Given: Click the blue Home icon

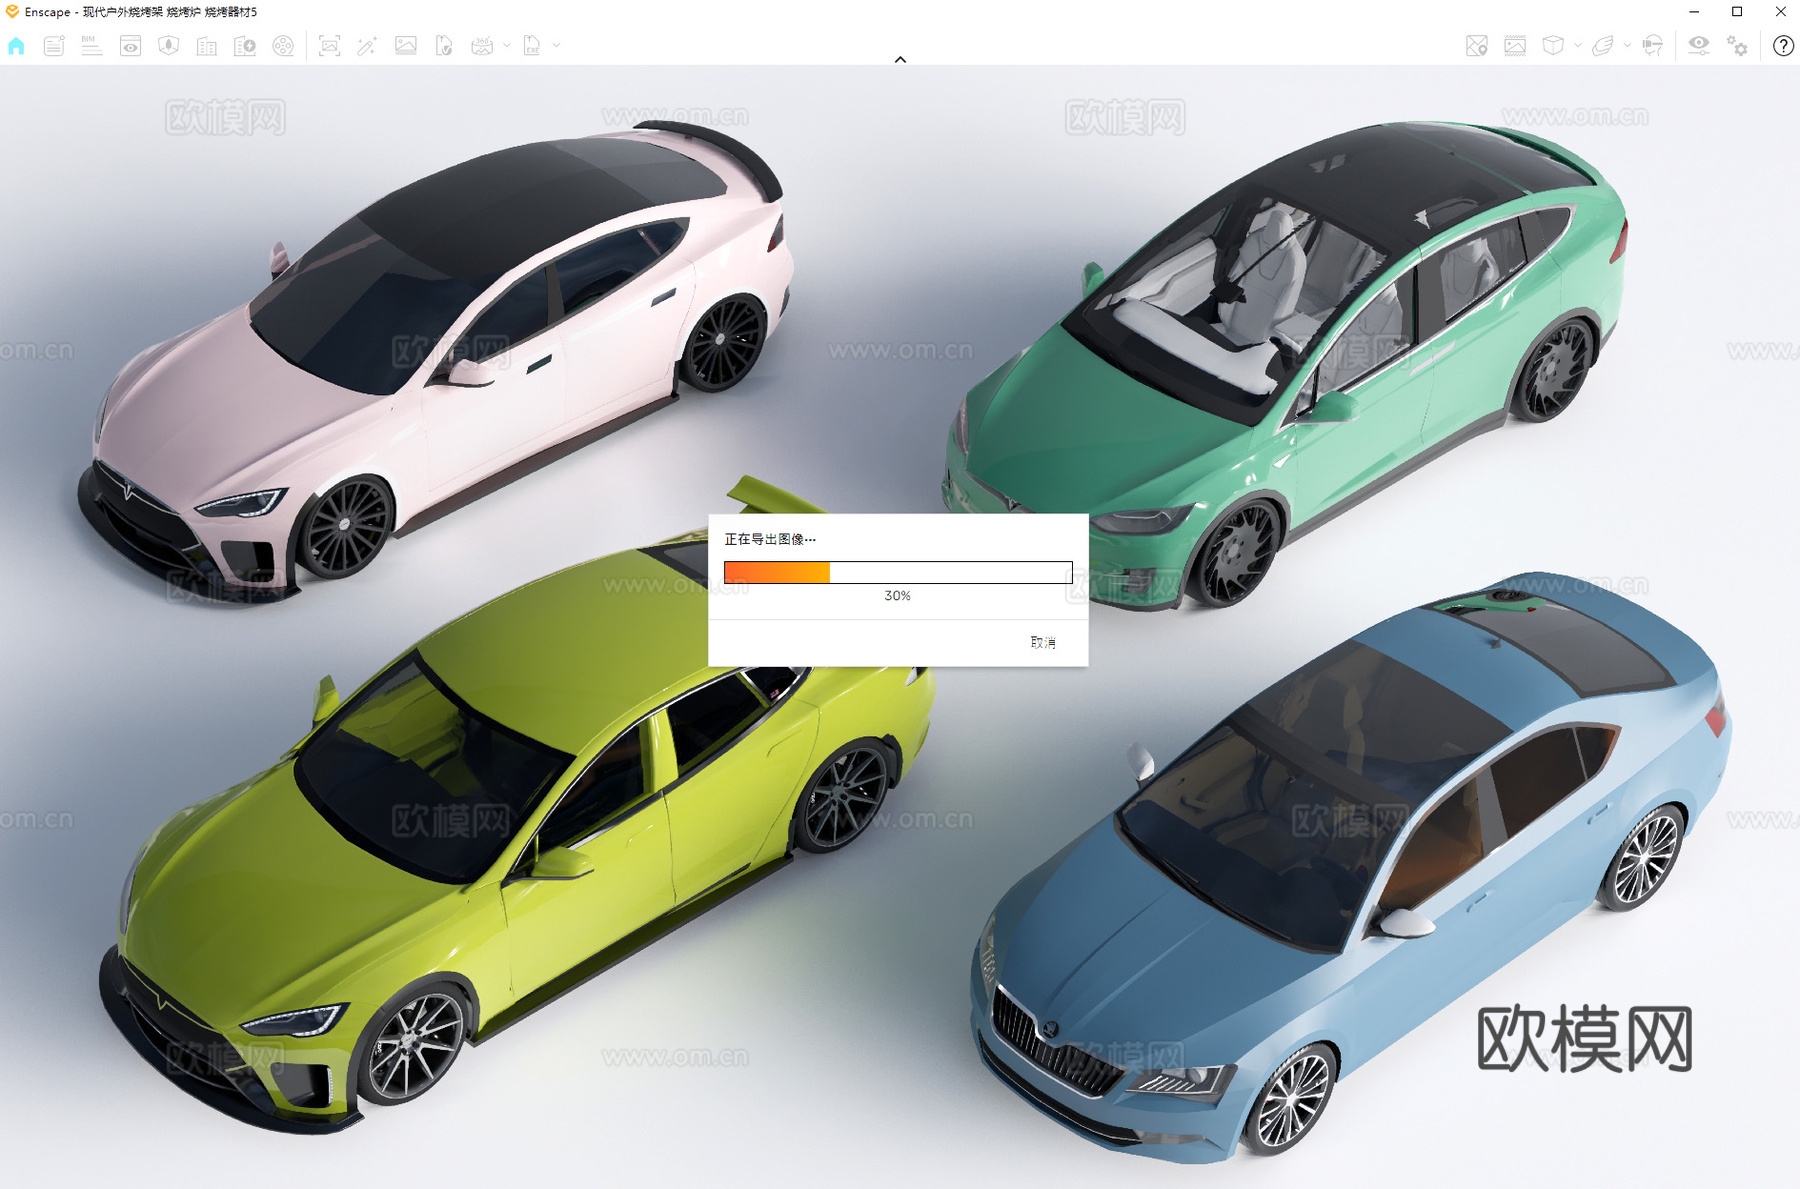Looking at the screenshot, I should coord(16,46).
